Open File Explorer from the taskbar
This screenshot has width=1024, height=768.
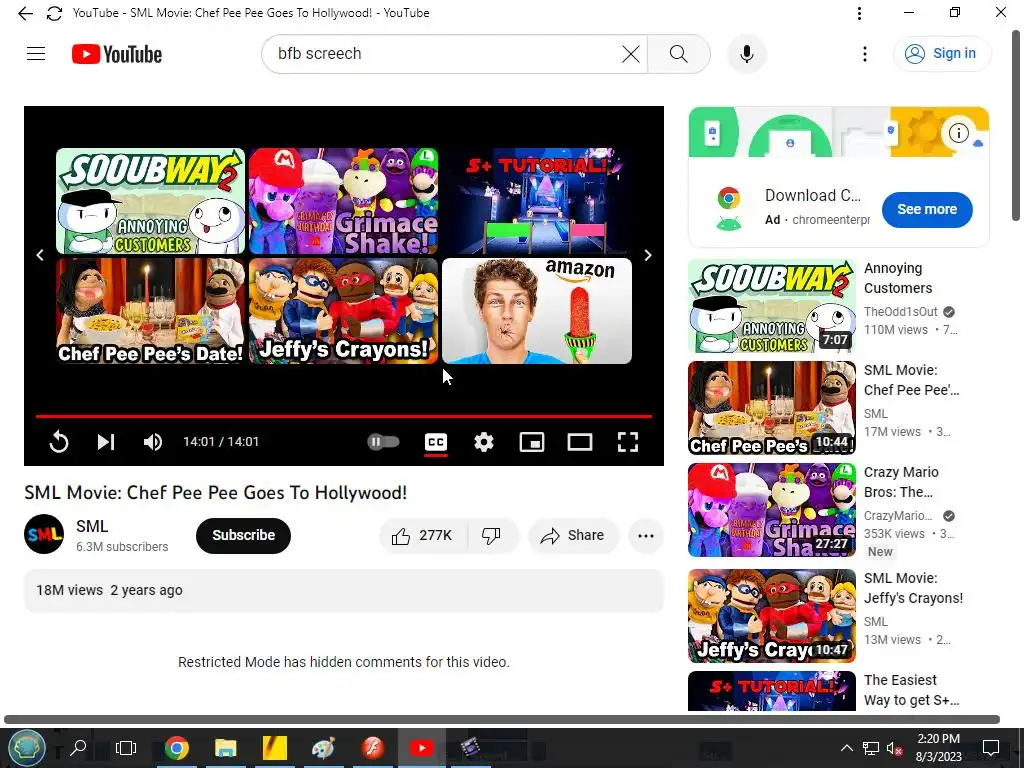pos(225,748)
